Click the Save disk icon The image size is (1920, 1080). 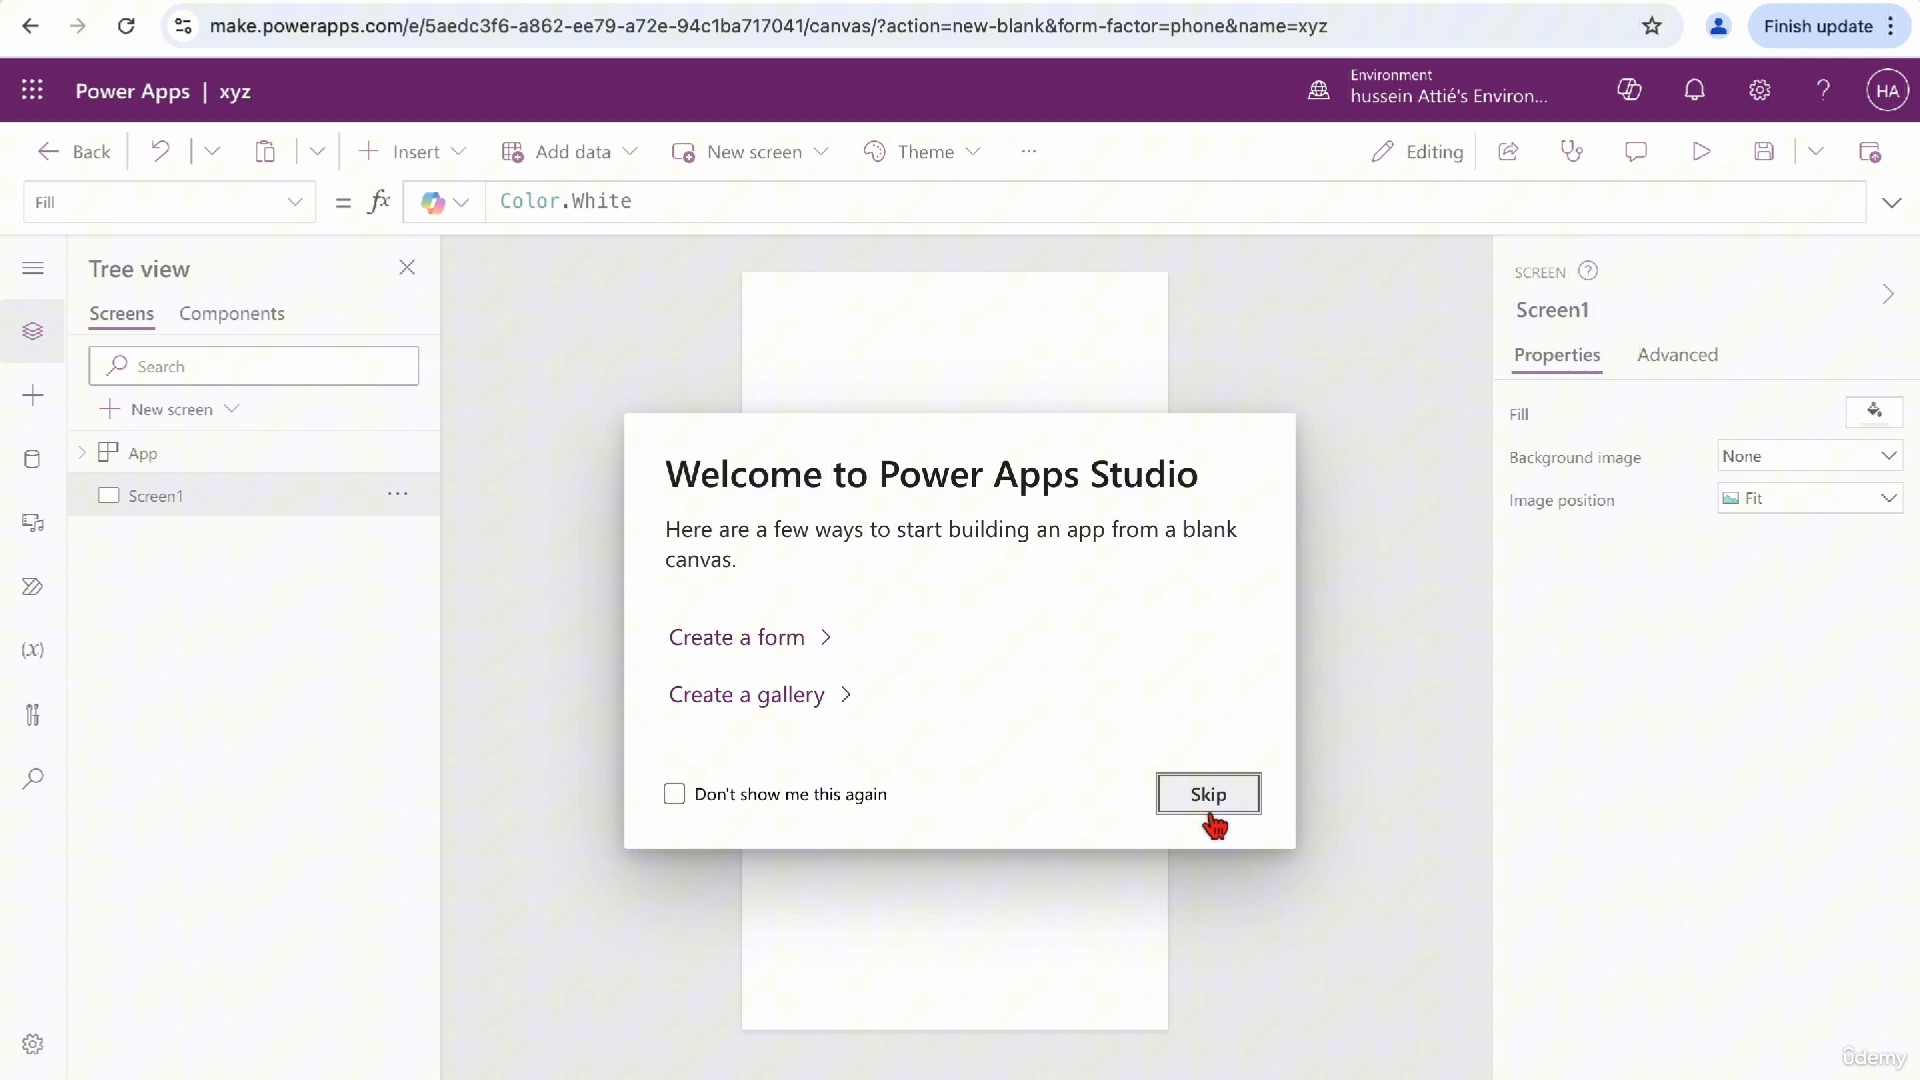click(x=1764, y=151)
